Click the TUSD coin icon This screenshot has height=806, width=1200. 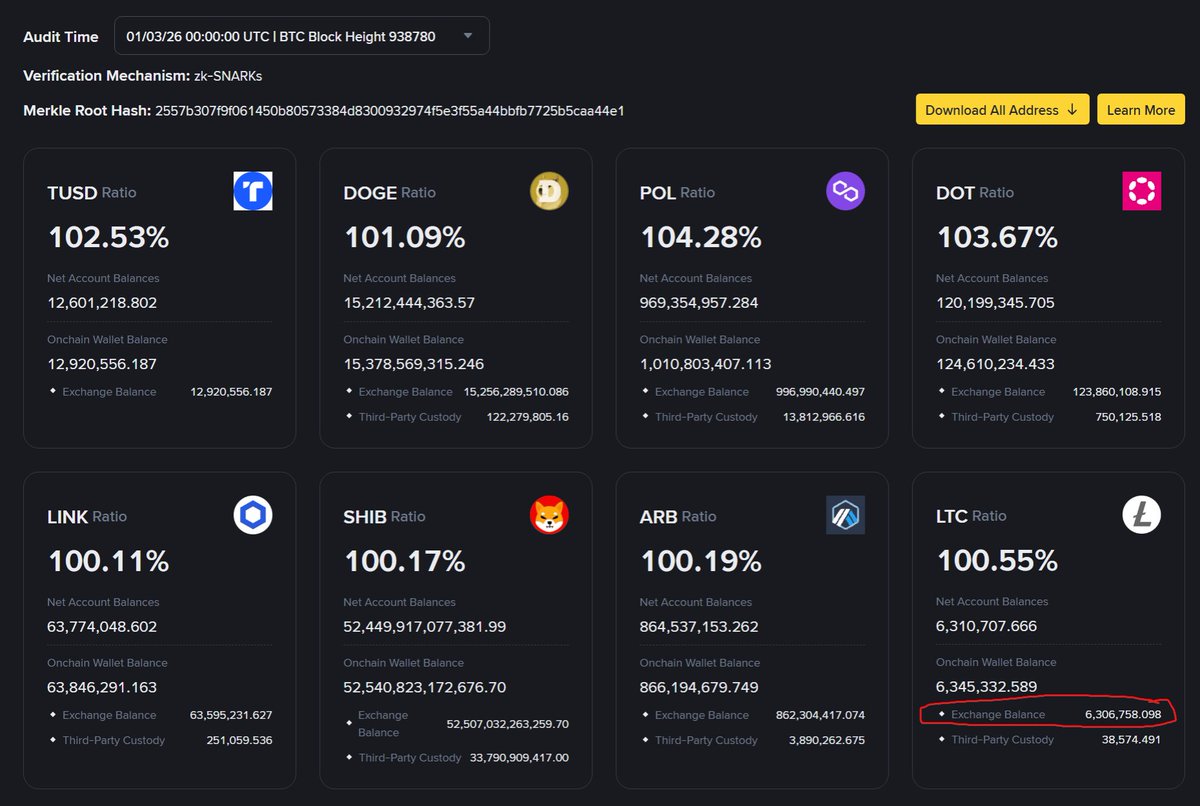[253, 191]
